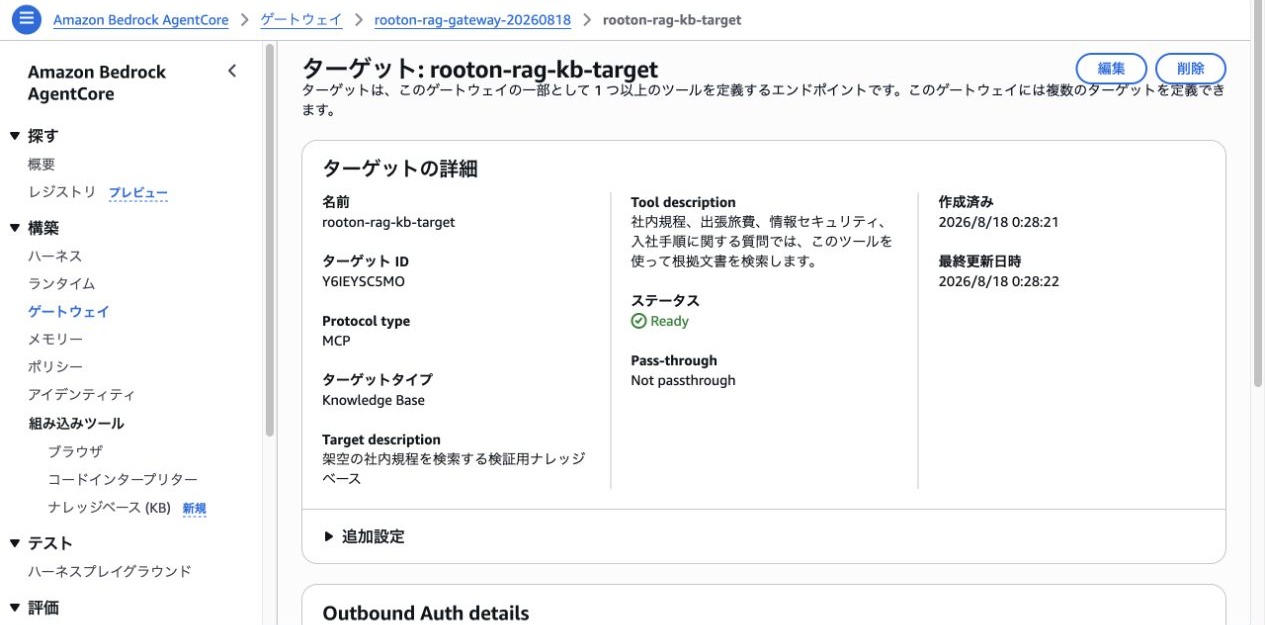
Task: Click the 編集 button
Action: coord(1111,69)
